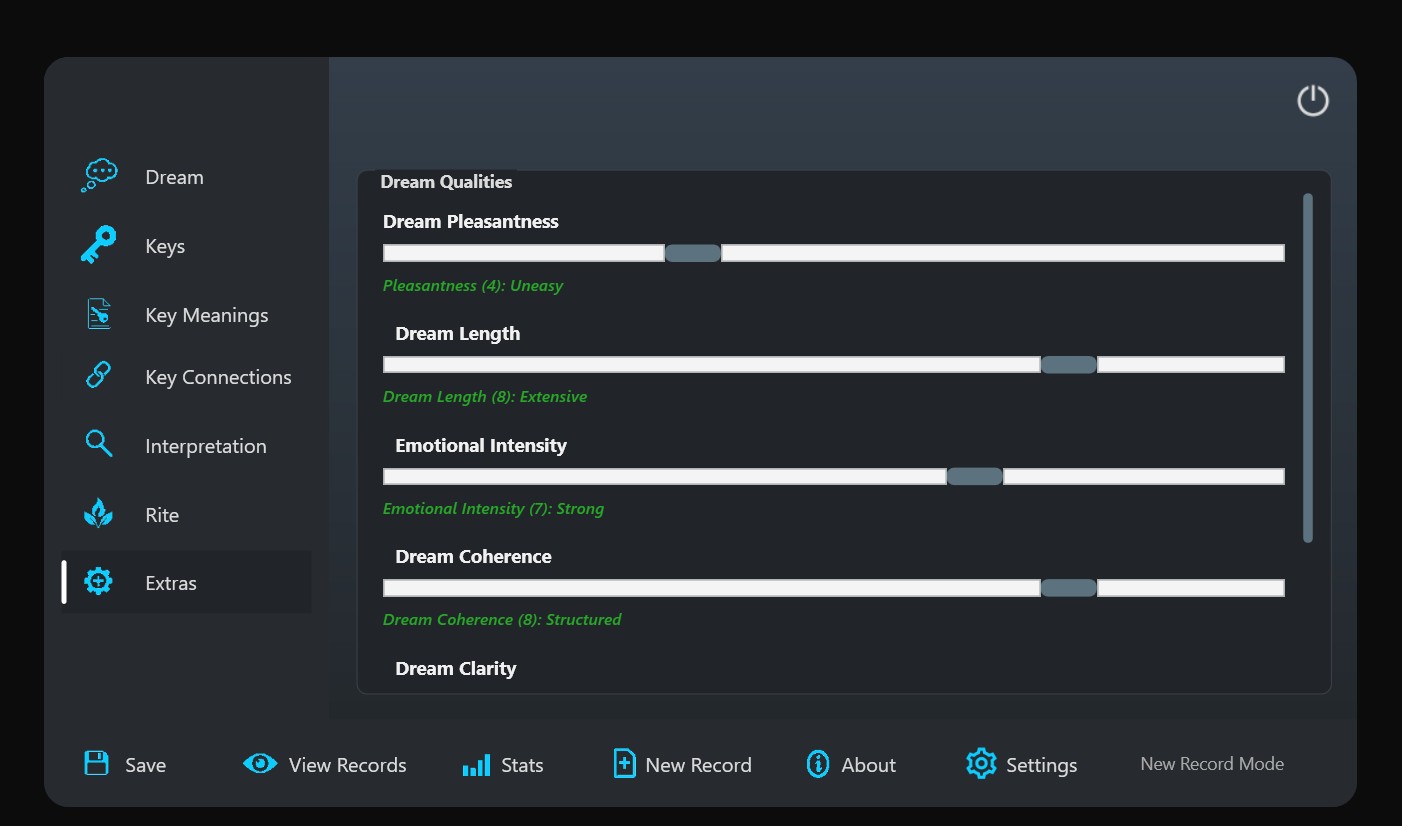Click the About info icon
This screenshot has width=1402, height=826.
click(x=818, y=764)
